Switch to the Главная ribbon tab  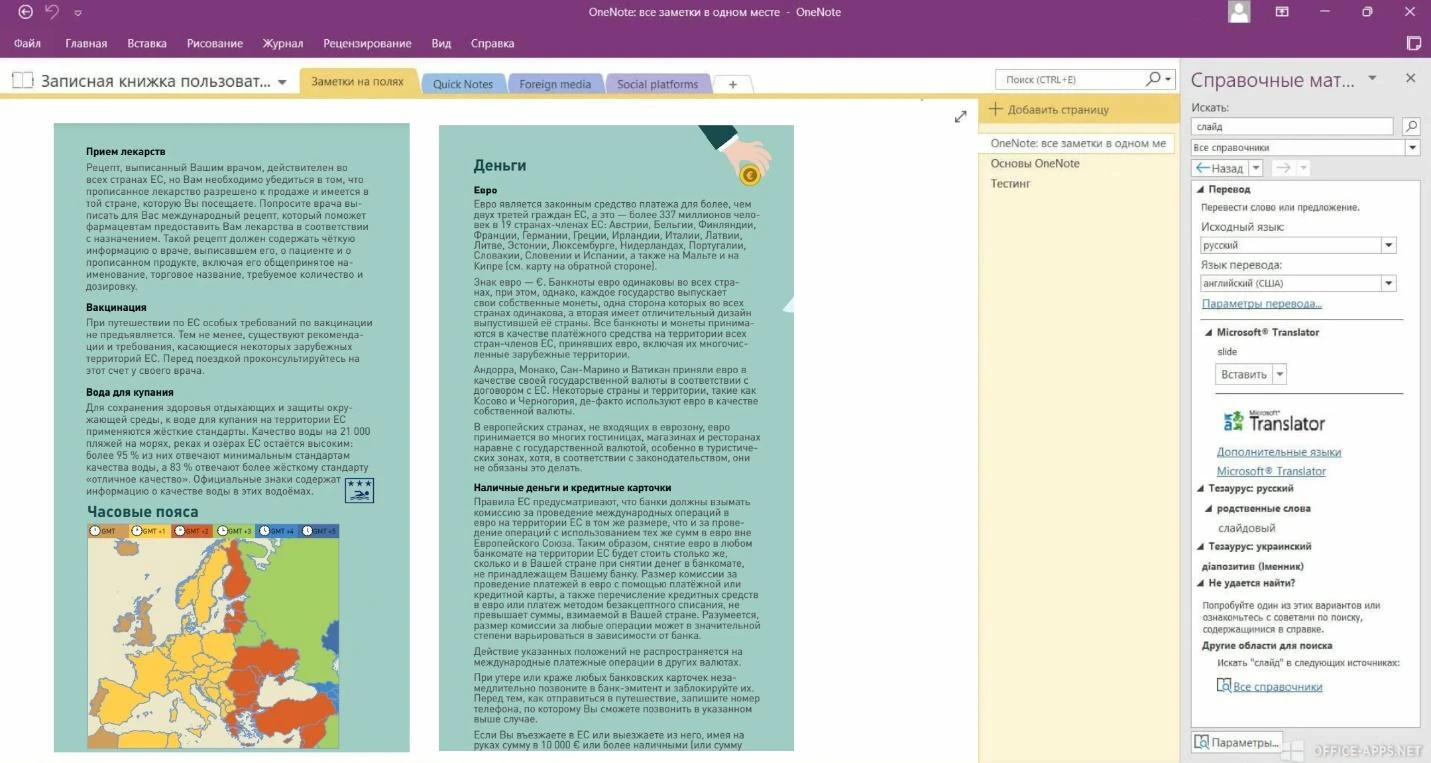coord(86,43)
